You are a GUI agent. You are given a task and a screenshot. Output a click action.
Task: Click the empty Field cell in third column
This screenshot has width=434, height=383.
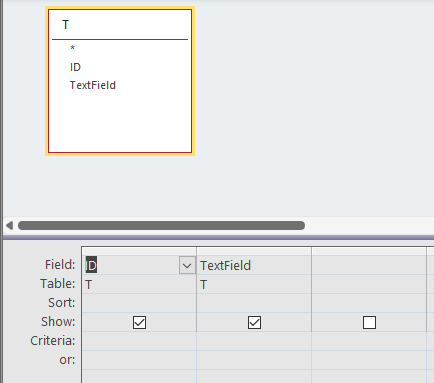[x=369, y=266]
